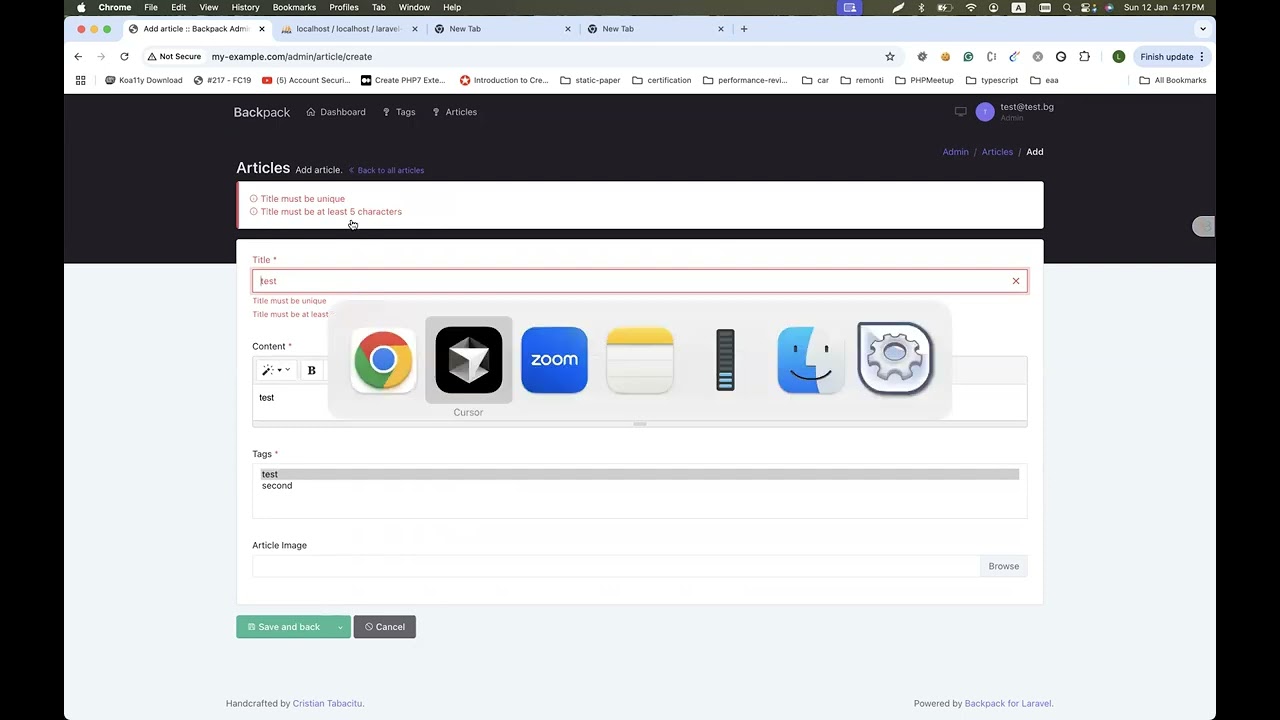
Task: Close the Add article tab
Action: pos(262,29)
